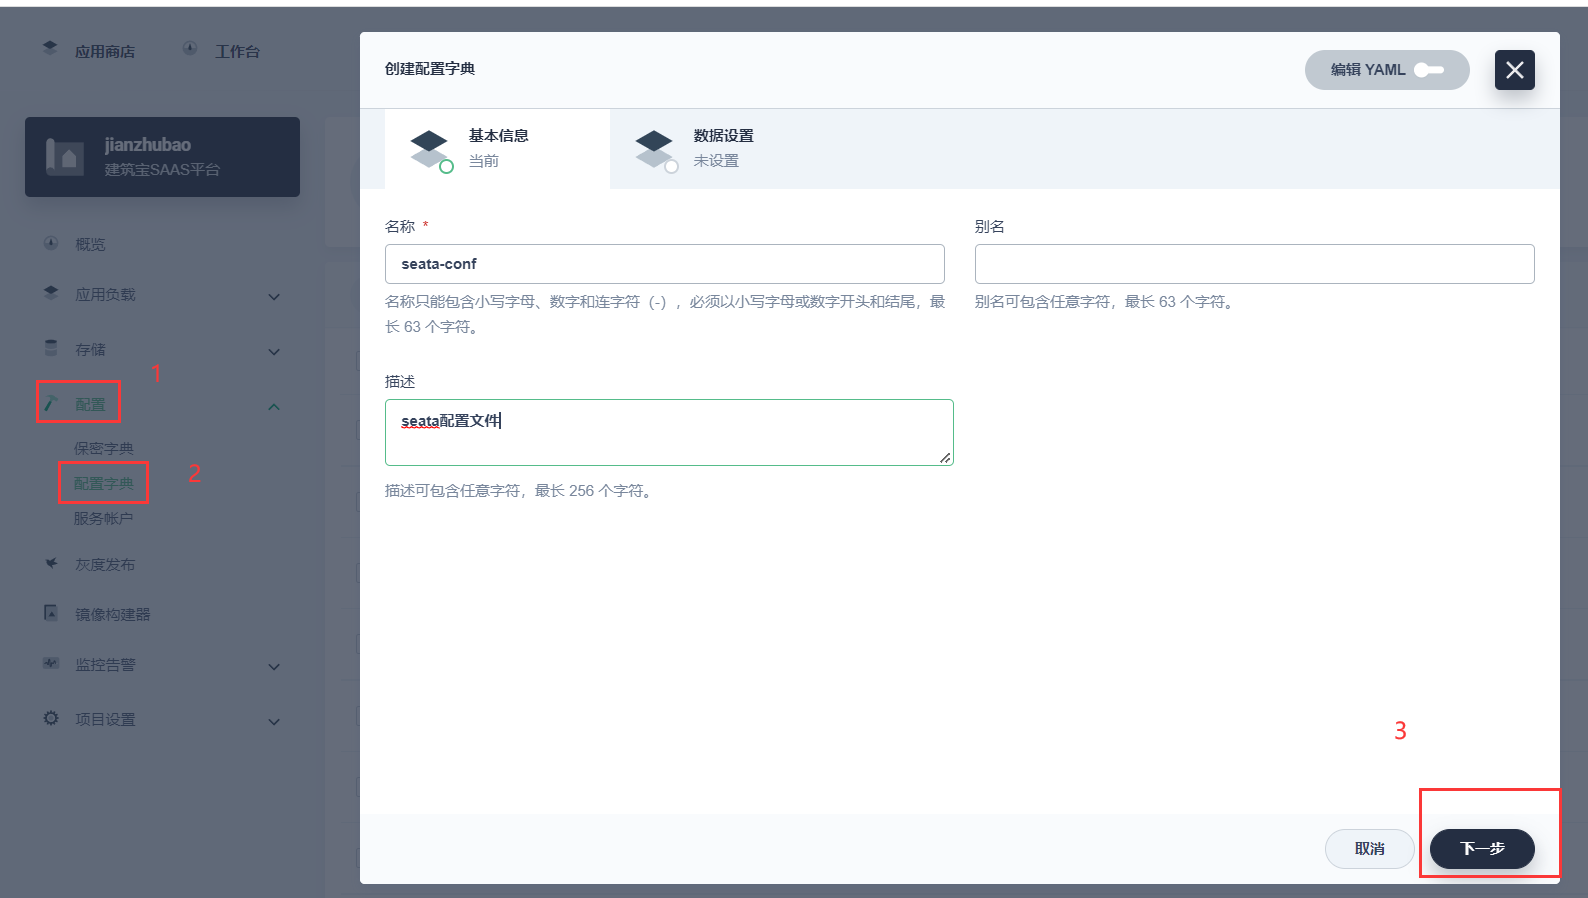Image resolution: width=1588 pixels, height=898 pixels.
Task: Click the 描述 textarea
Action: 669,432
